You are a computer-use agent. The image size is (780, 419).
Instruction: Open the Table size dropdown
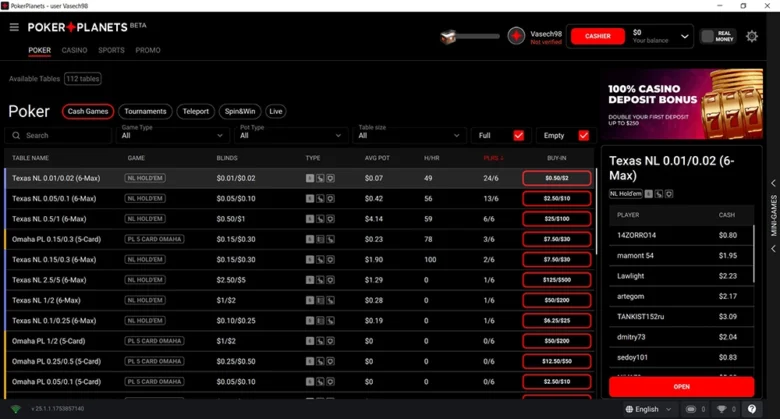[409, 135]
